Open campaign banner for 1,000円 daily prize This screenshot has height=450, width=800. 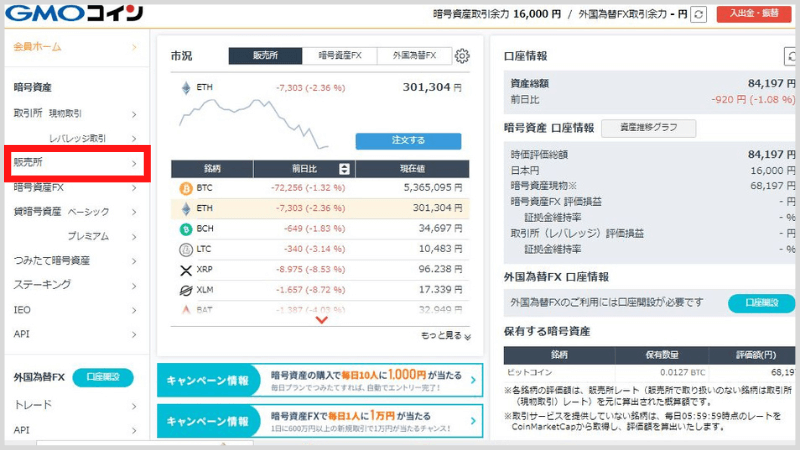320,380
